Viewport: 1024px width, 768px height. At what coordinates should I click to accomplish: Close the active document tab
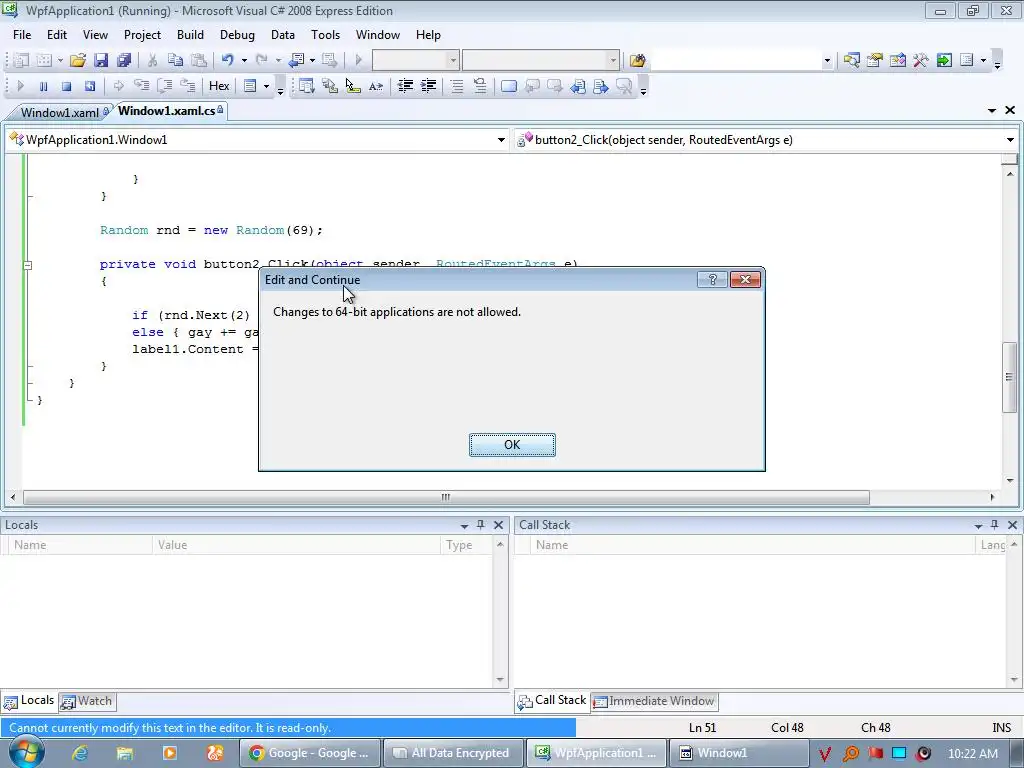click(1010, 110)
